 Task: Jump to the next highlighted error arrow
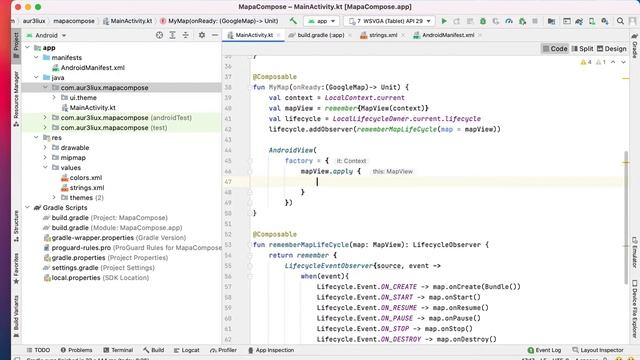point(623,62)
